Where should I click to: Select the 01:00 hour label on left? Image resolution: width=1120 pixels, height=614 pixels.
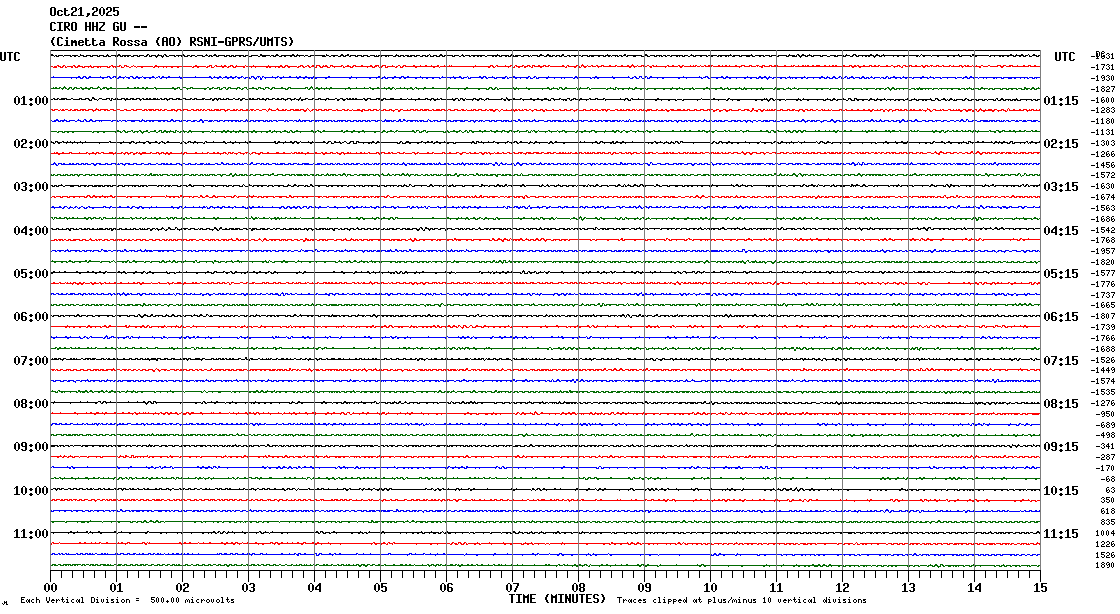(31, 101)
